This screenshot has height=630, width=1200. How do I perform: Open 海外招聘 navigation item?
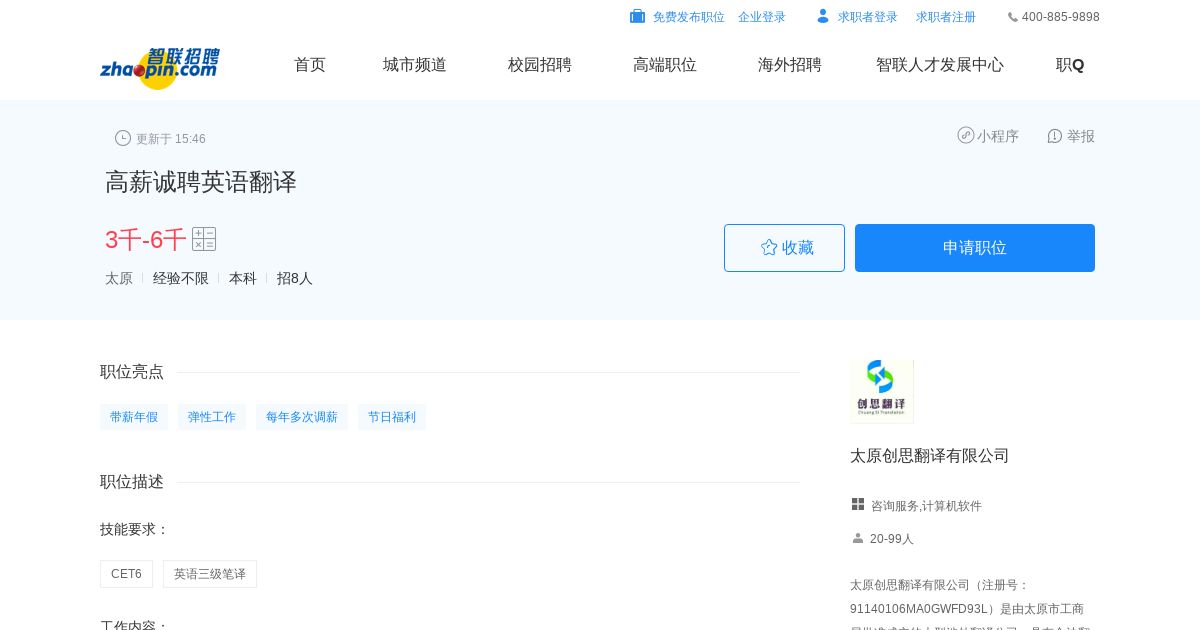point(790,65)
